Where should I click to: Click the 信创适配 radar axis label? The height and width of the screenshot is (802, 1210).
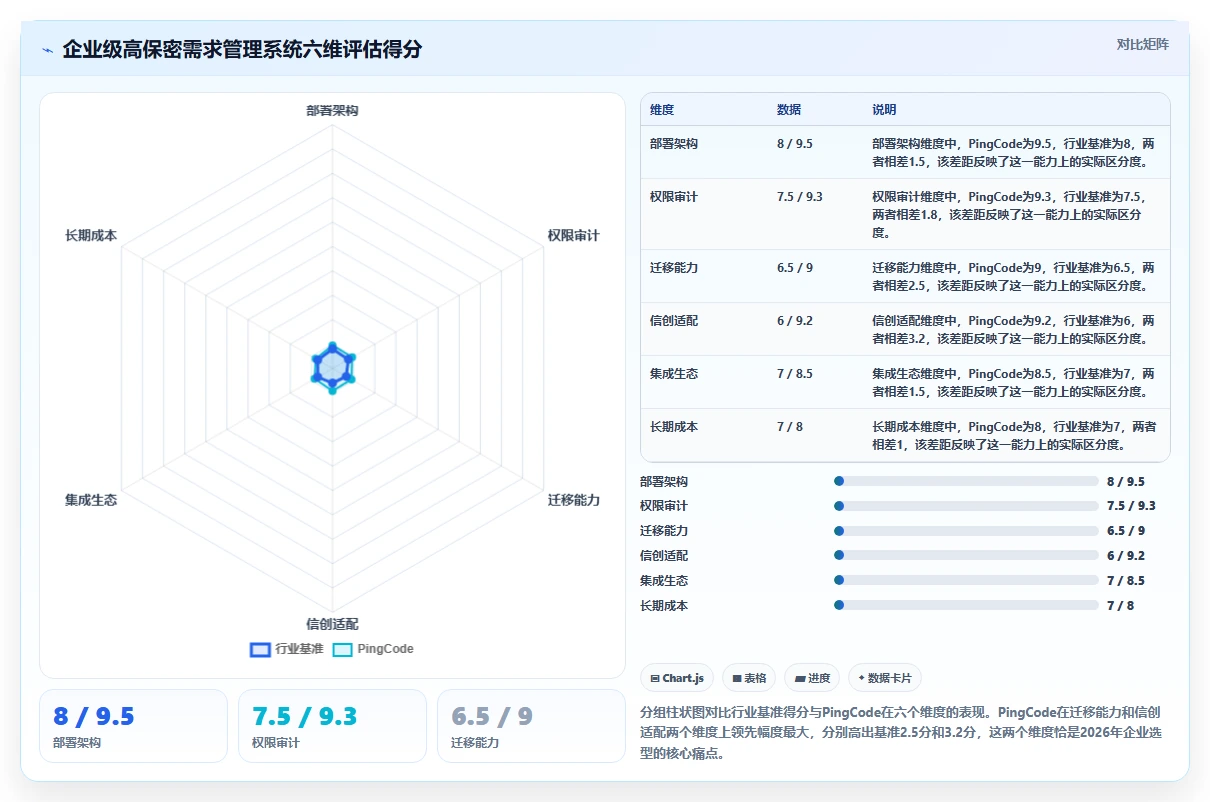point(332,624)
